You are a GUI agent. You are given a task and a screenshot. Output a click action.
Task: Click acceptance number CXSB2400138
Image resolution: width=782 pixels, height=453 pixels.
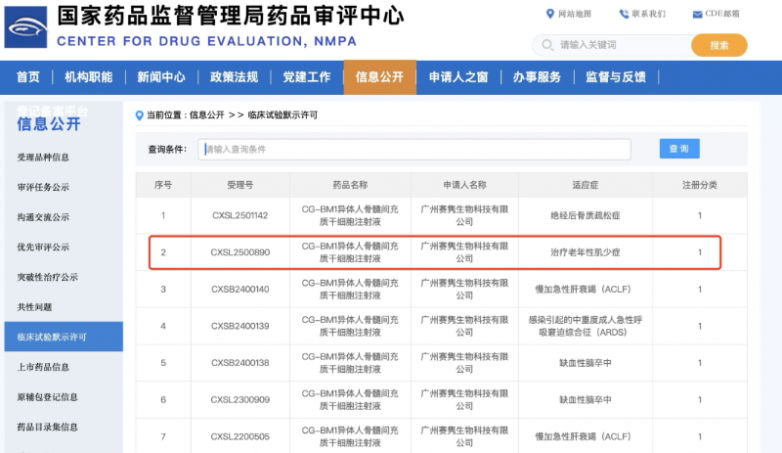coord(240,363)
